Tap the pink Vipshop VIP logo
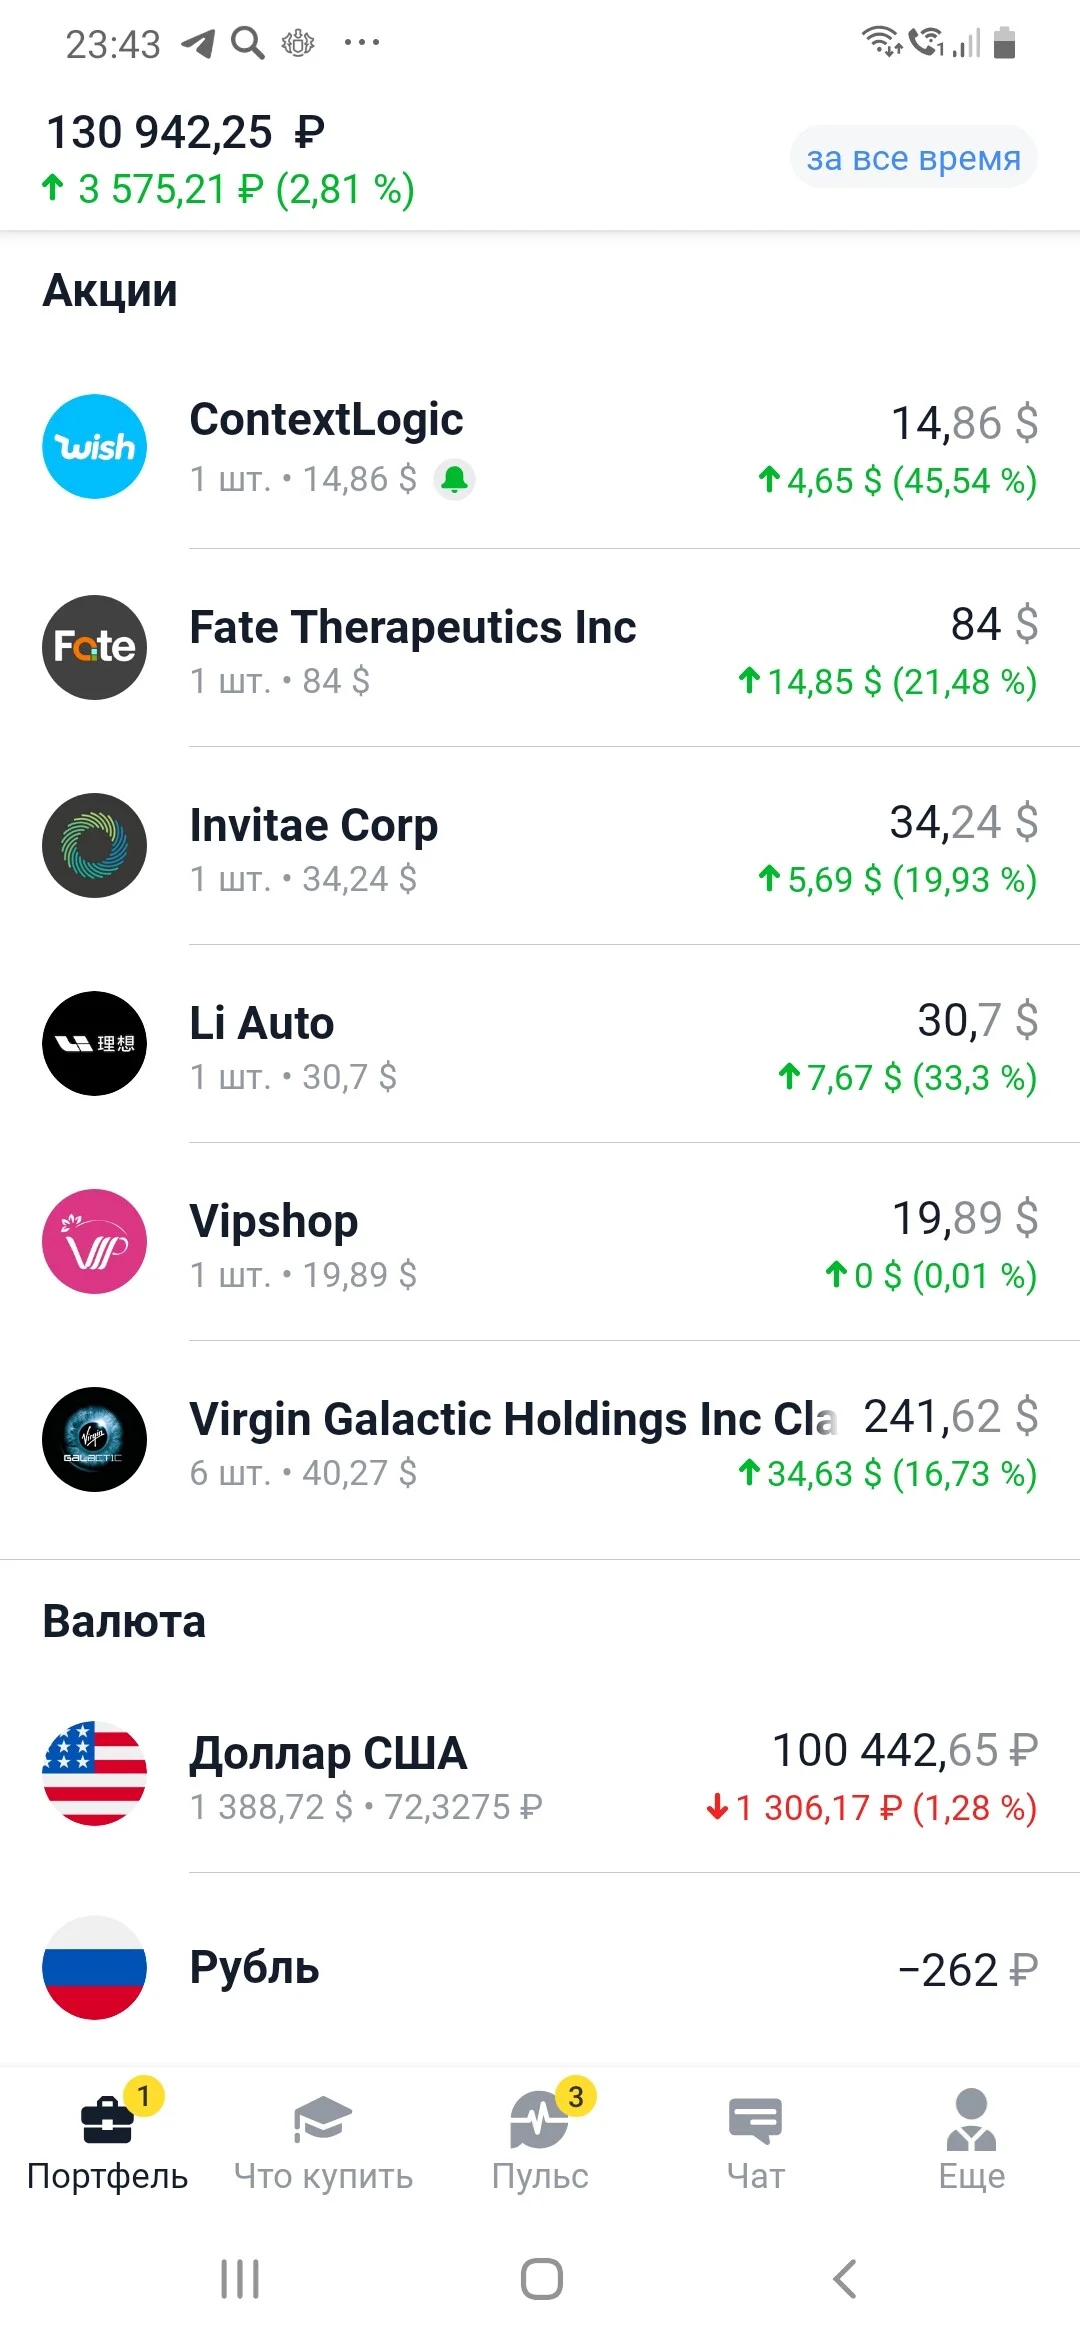The width and height of the screenshot is (1080, 2340). point(95,1241)
